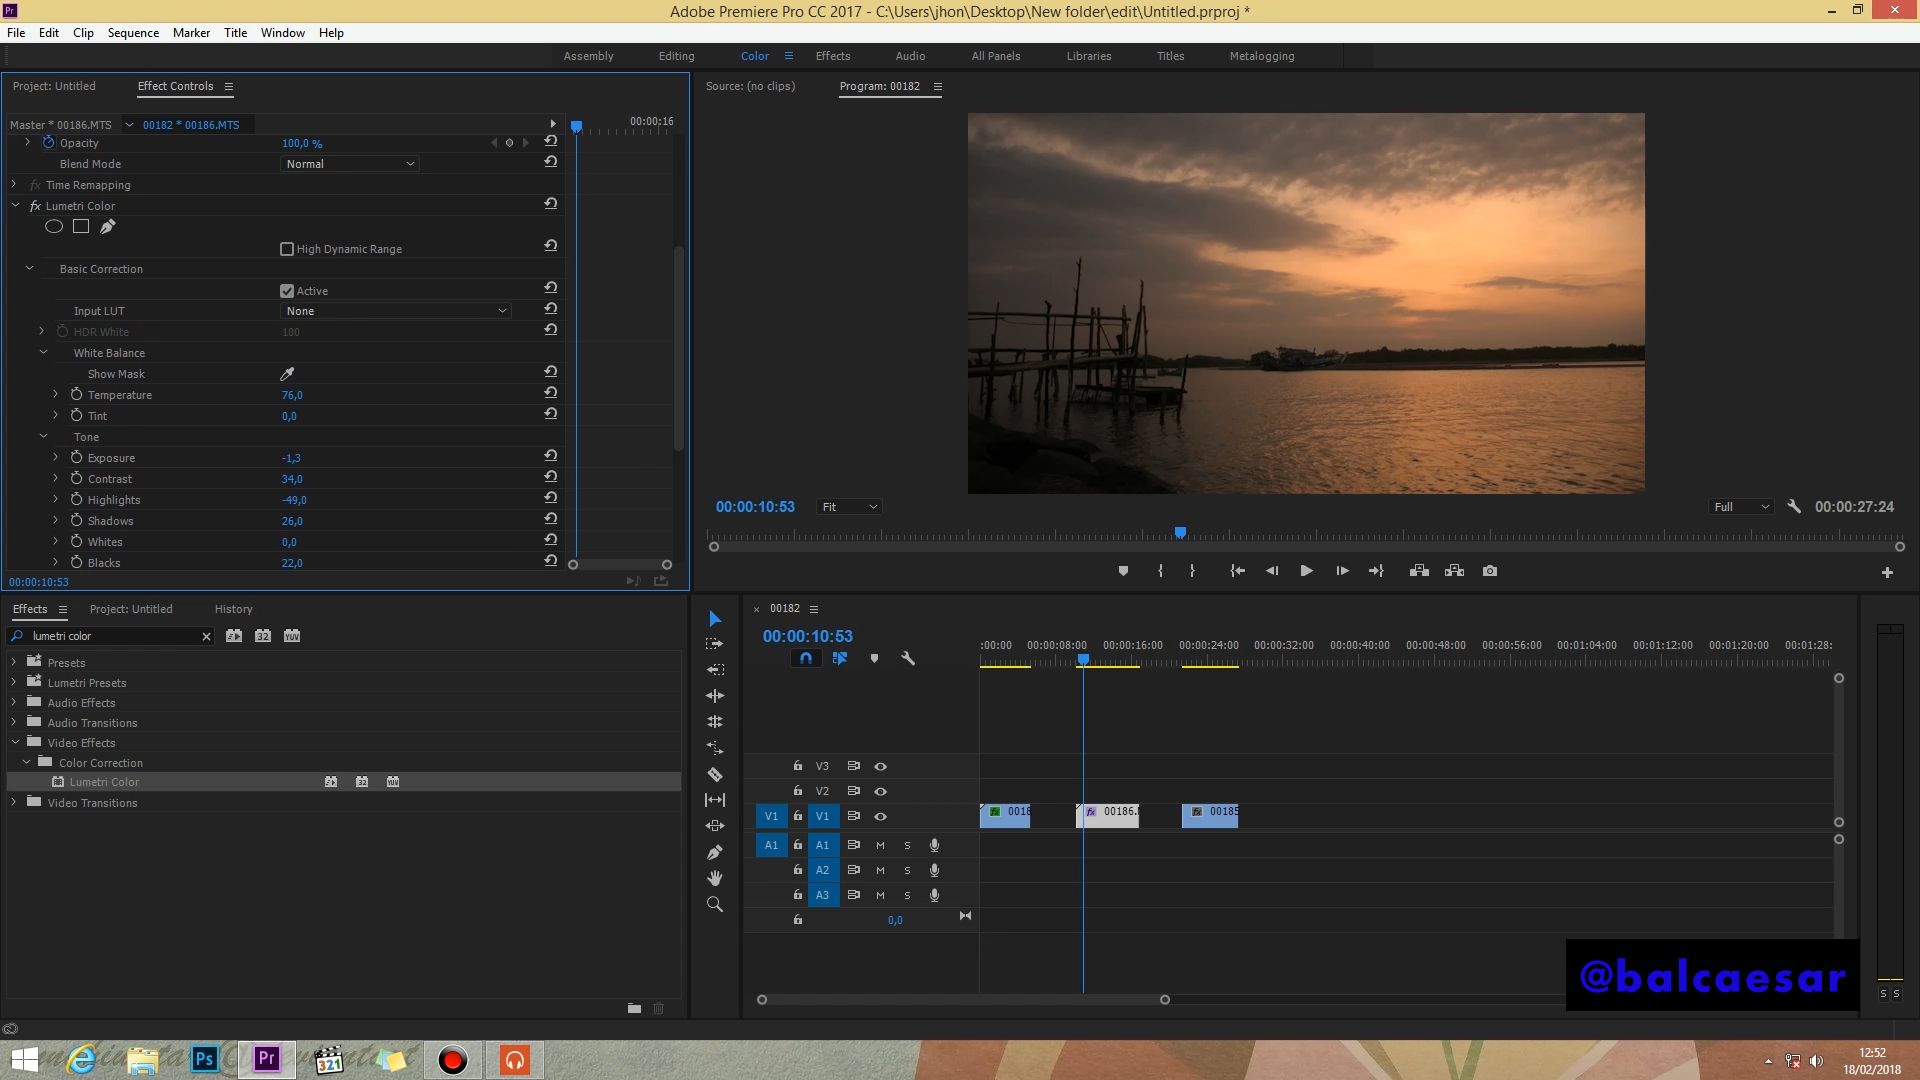Screen dimensions: 1920x1080
Task: Open the Input LUT dropdown
Action: tap(396, 311)
